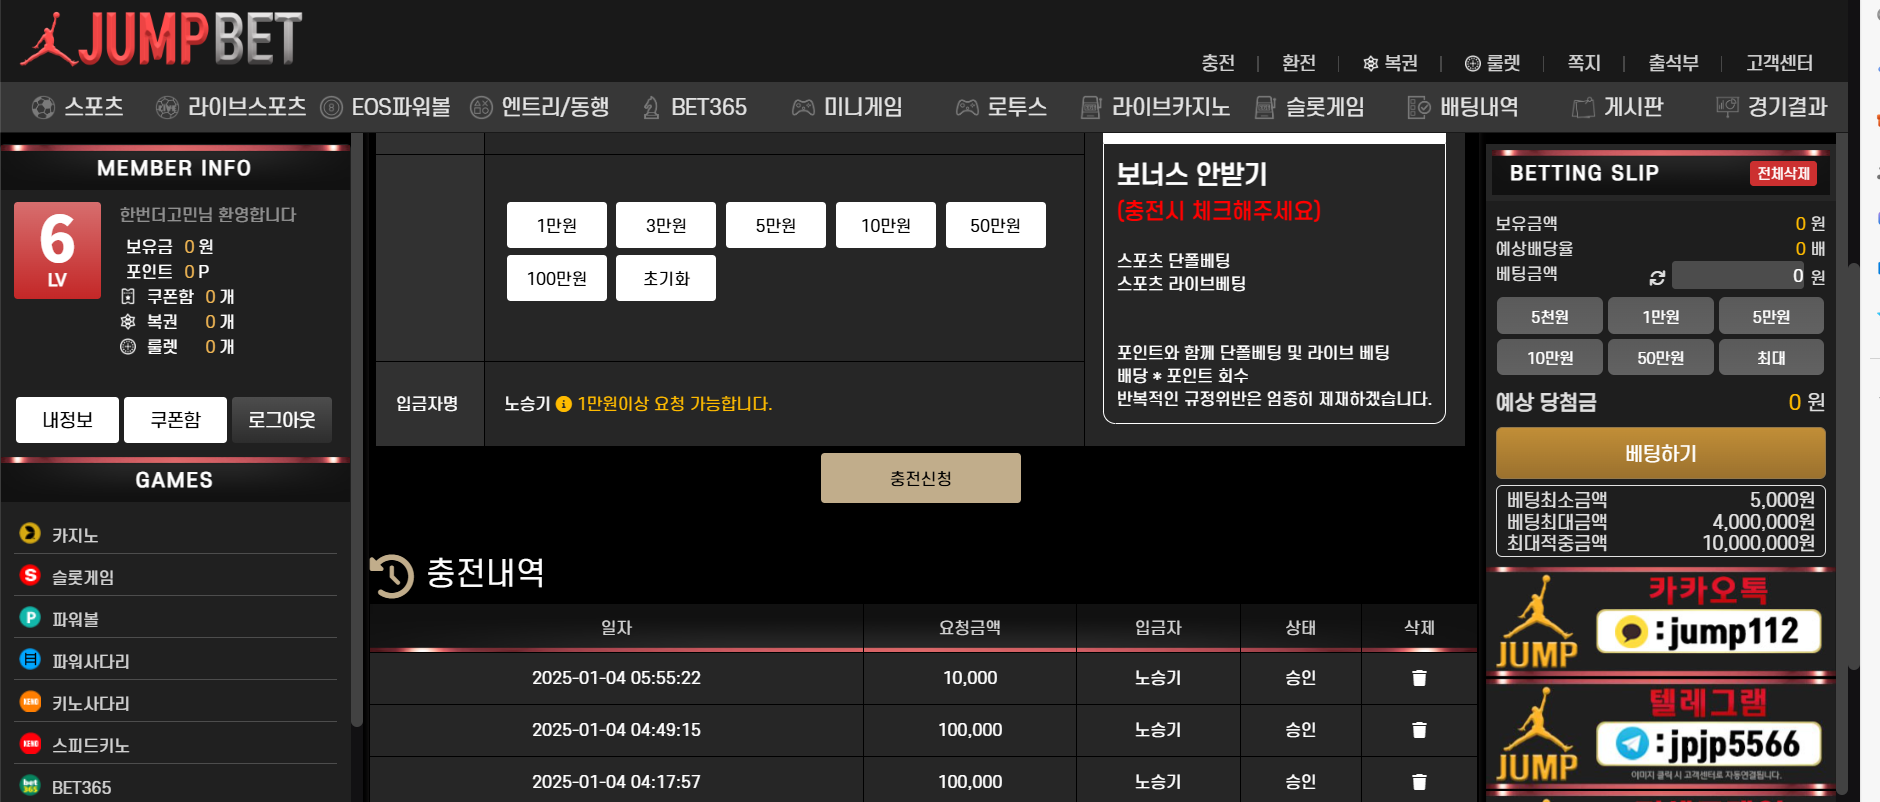Open EOS파워볼 in the main navigation
Screen dimensions: 1880x802
(385, 107)
